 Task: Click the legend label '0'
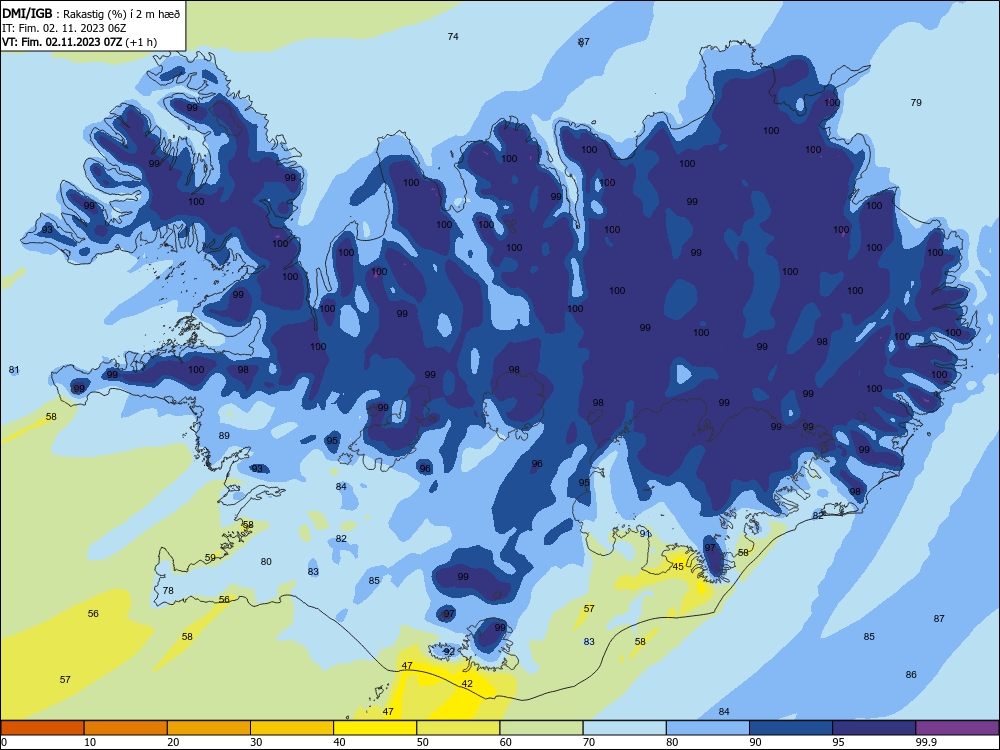point(4,742)
